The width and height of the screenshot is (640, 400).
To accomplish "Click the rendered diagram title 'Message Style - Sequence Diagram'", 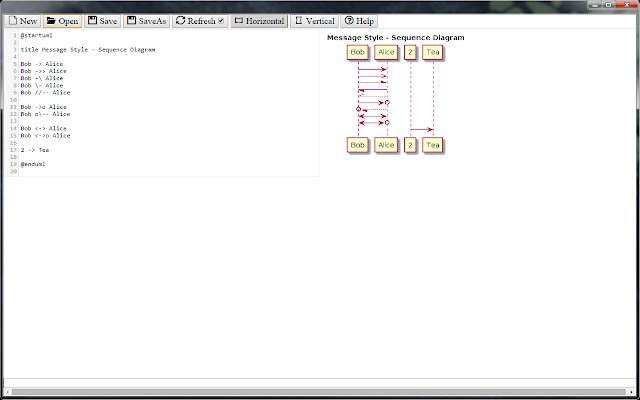I will tap(396, 38).
